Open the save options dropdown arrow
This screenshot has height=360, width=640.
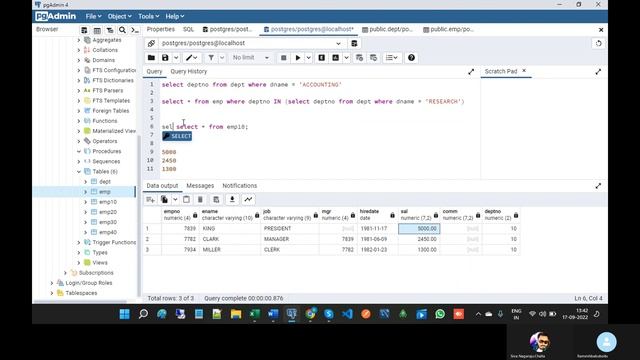pyautogui.click(x=176, y=58)
